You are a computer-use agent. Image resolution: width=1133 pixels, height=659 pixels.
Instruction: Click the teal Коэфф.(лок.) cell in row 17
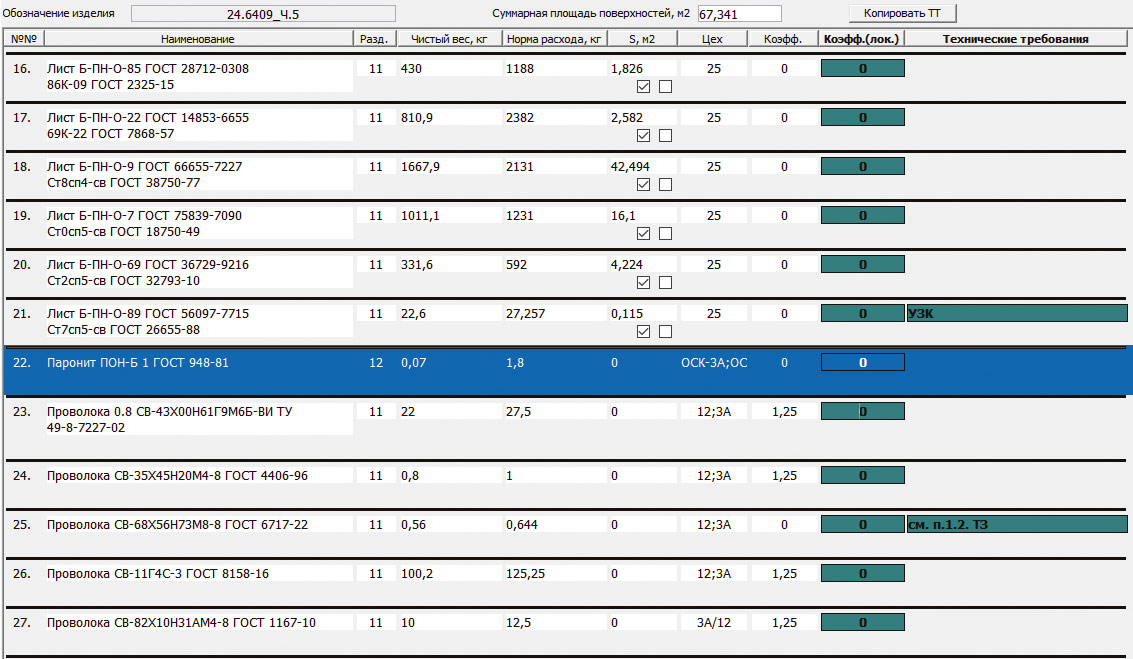862,118
